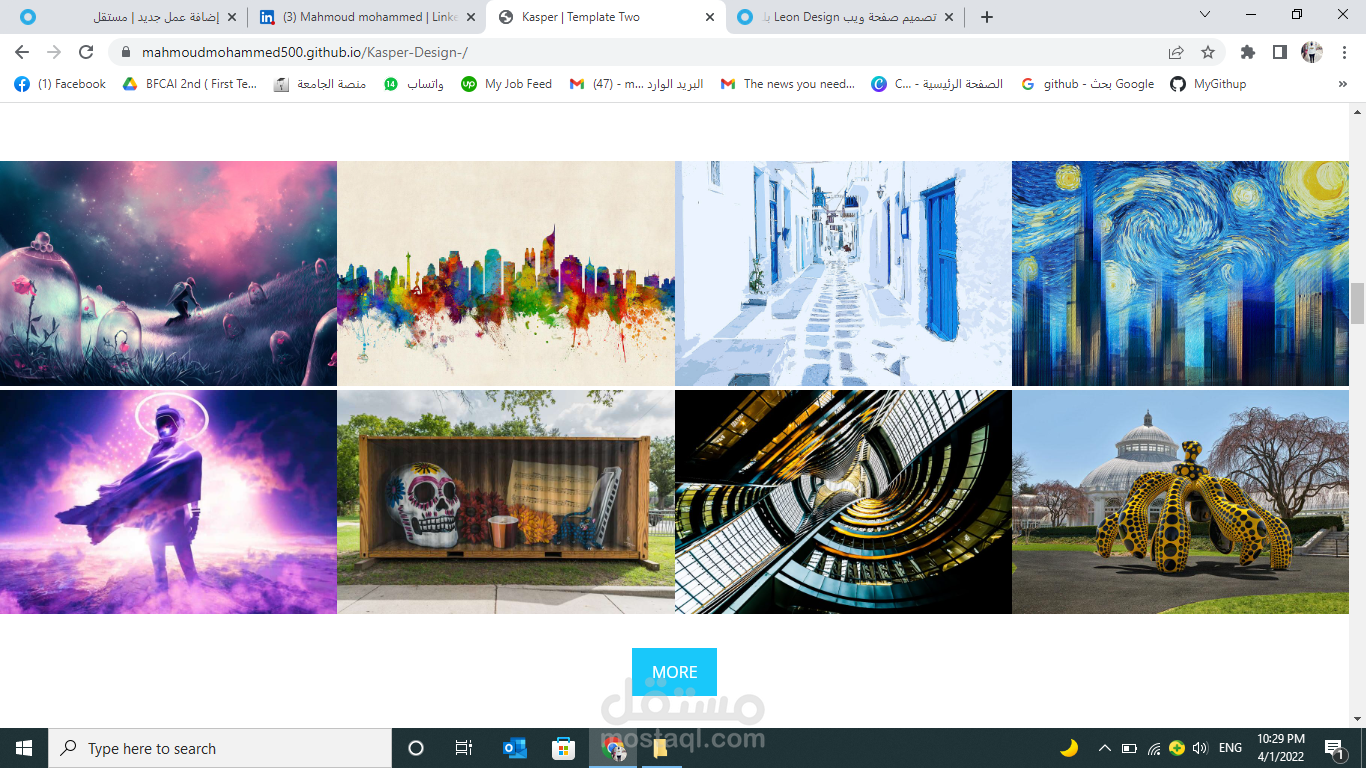Select the Kasper Template Two tab
This screenshot has height=768, width=1366.
(606, 17)
